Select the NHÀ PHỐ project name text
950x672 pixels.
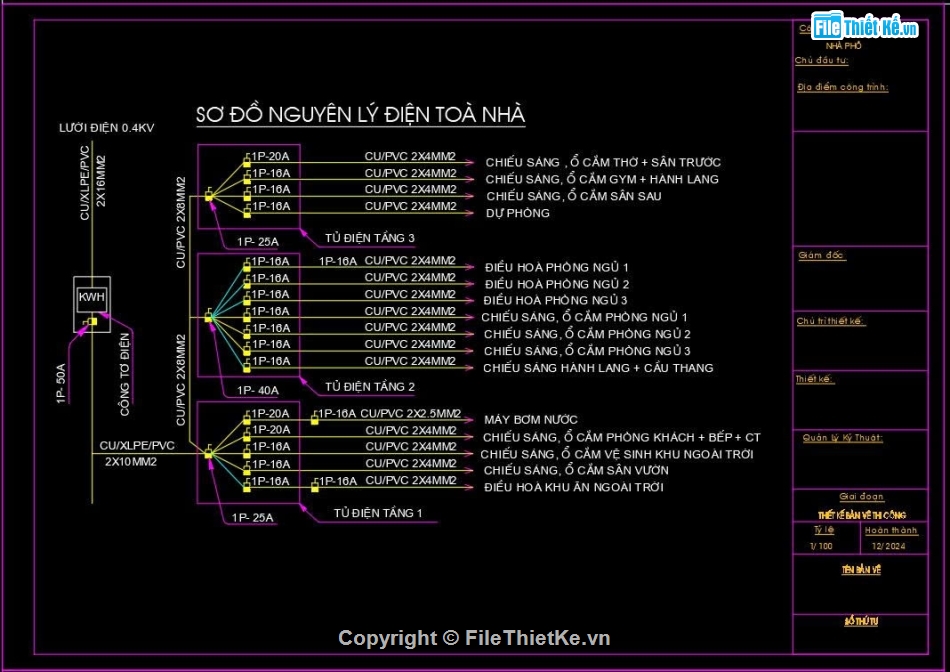pos(843,45)
